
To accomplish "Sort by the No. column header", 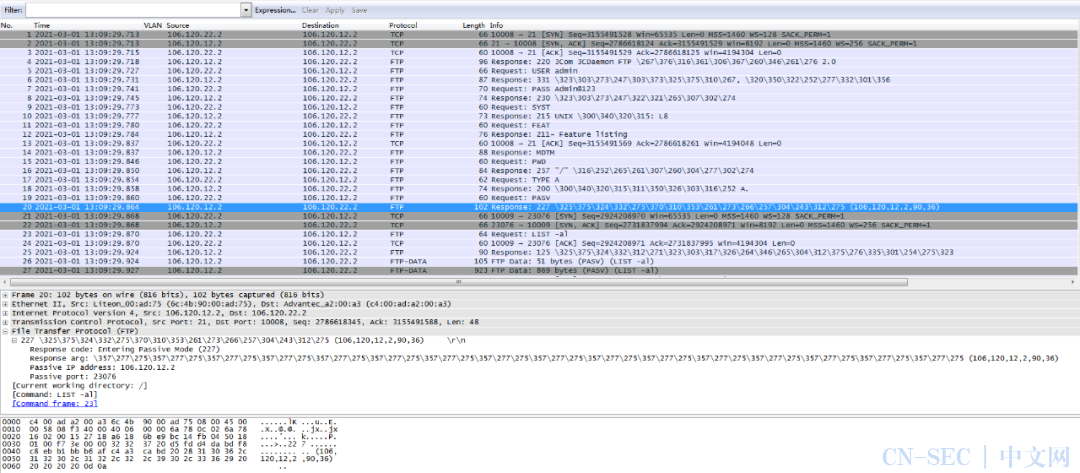I will (7, 25).
